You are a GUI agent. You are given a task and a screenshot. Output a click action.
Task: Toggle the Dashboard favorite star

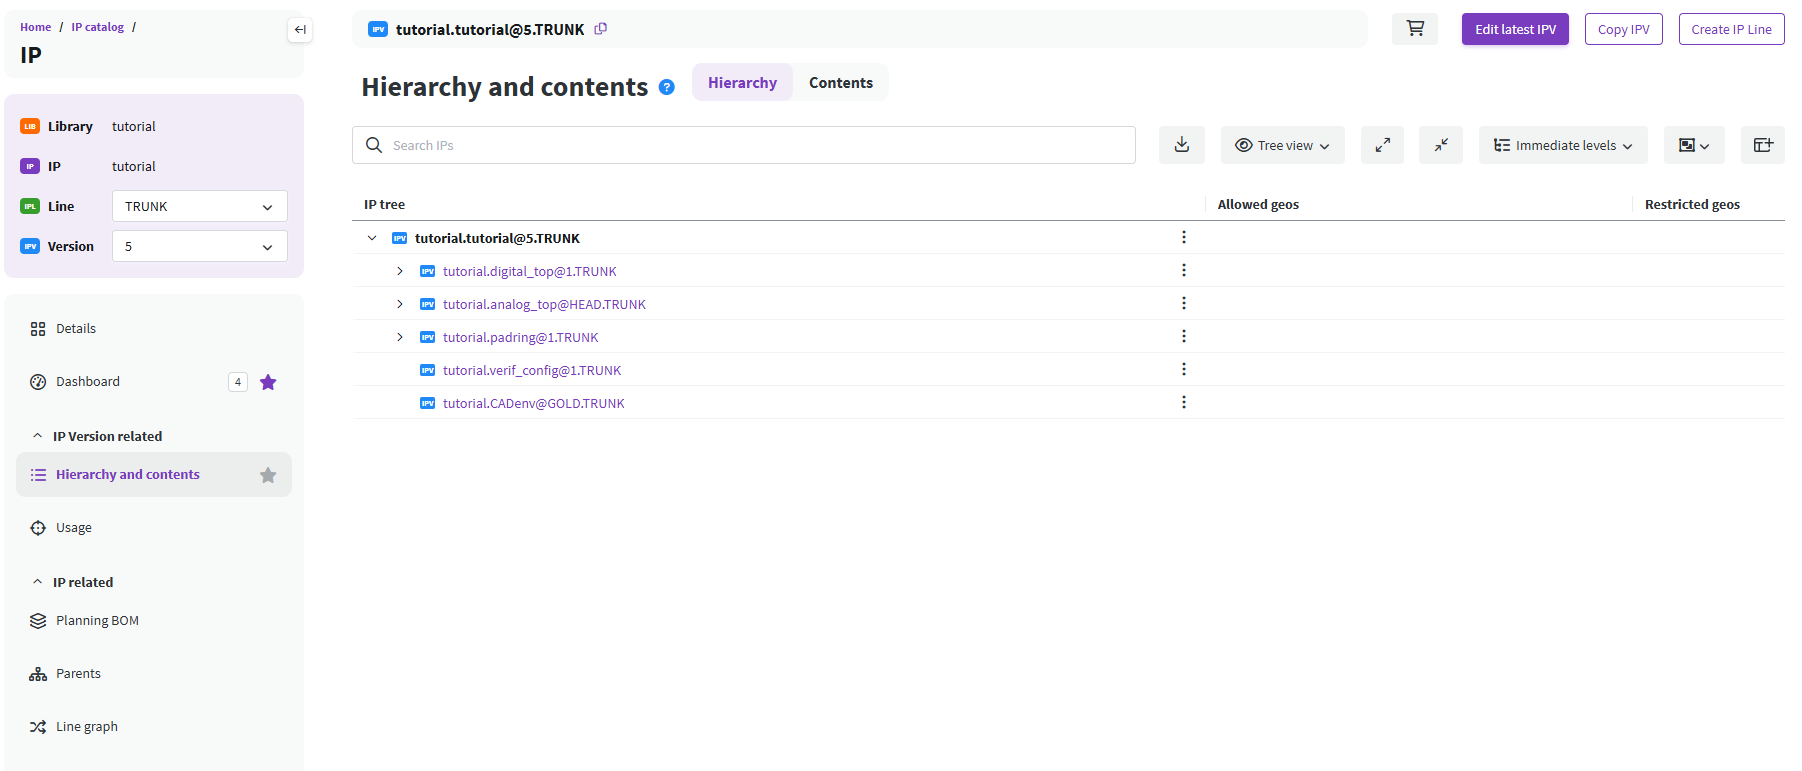[x=268, y=382]
